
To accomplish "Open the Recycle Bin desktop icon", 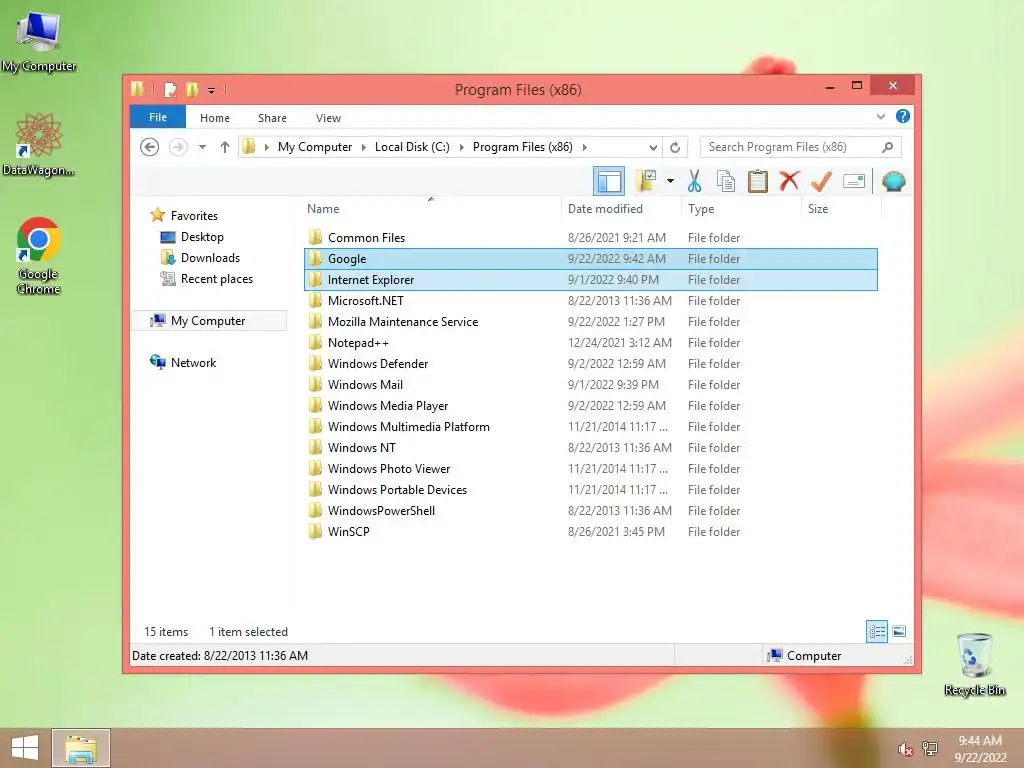I will coord(974,664).
